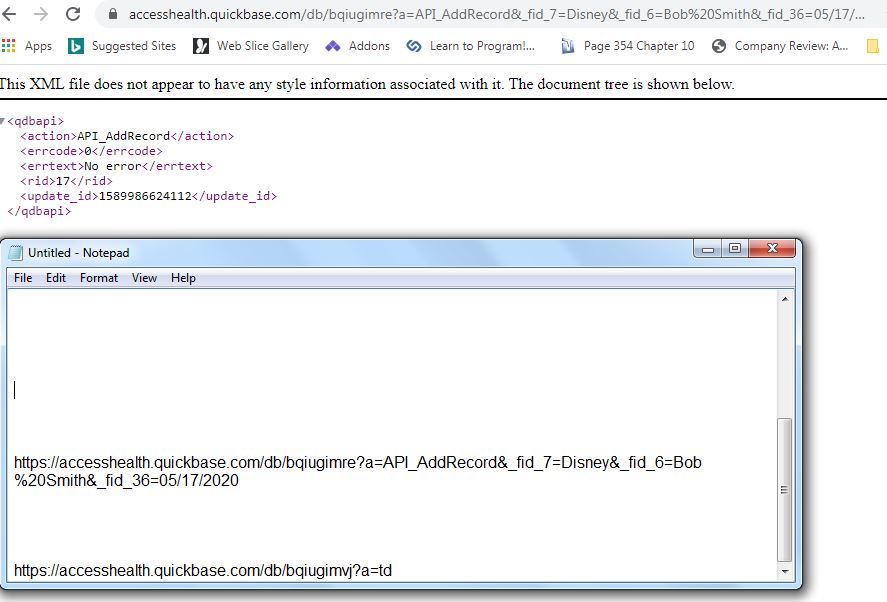Open the Edit menu in Notepad
Viewport: 887px width, 602px height.
pyautogui.click(x=55, y=278)
